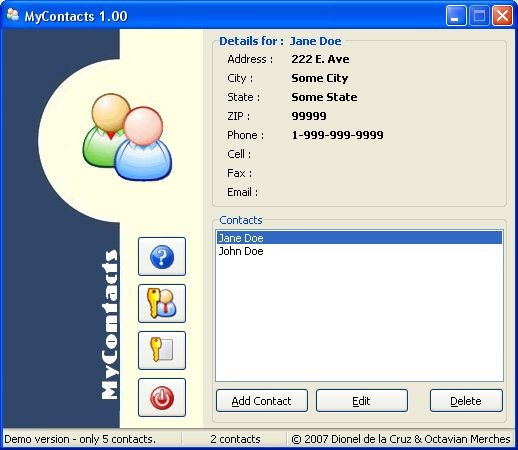Click the Contacts group label
518x450 pixels.
tap(241, 220)
